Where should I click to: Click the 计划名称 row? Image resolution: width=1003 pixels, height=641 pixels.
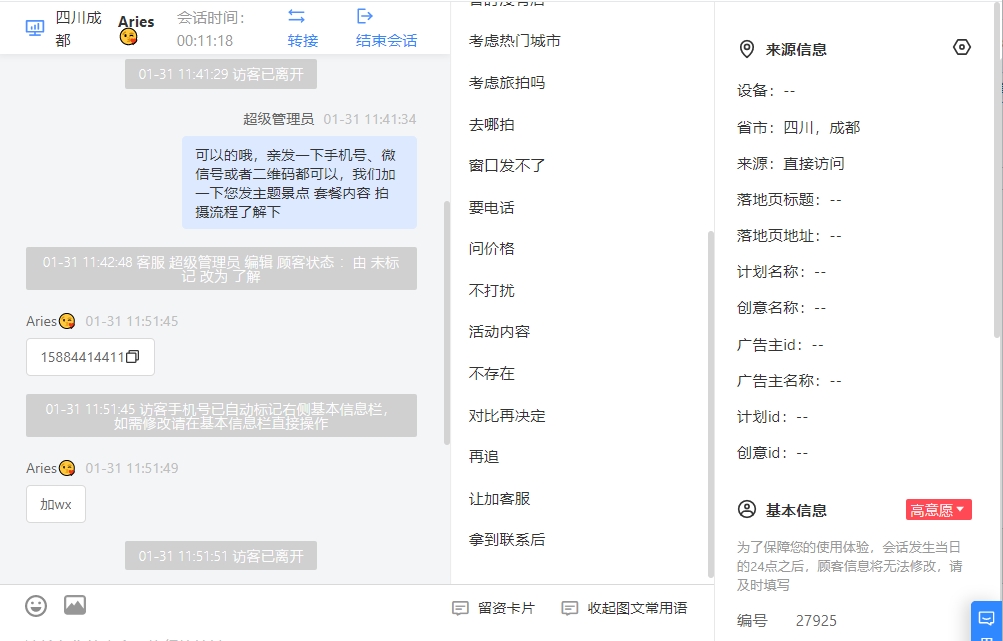[x=781, y=272]
